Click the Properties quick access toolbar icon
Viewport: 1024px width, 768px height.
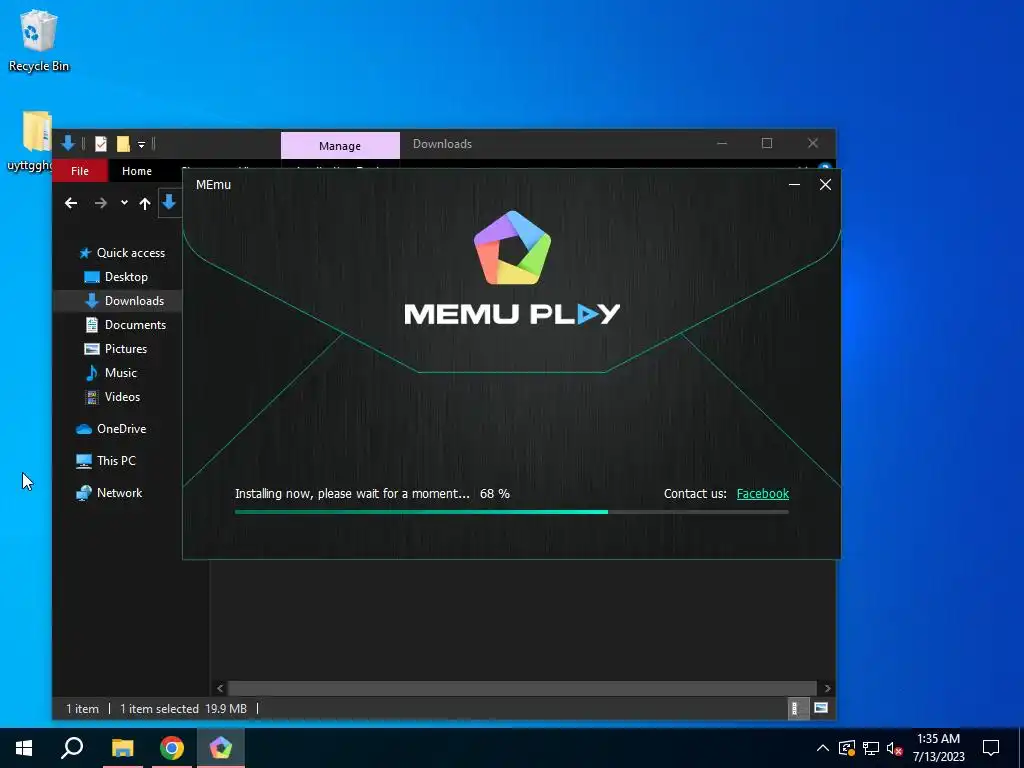pos(101,144)
